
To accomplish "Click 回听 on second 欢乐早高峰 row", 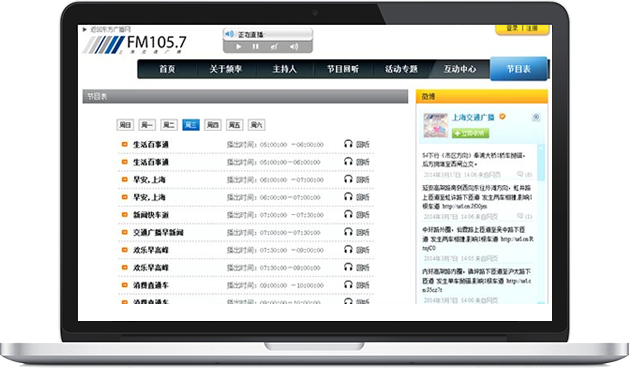I will (363, 268).
